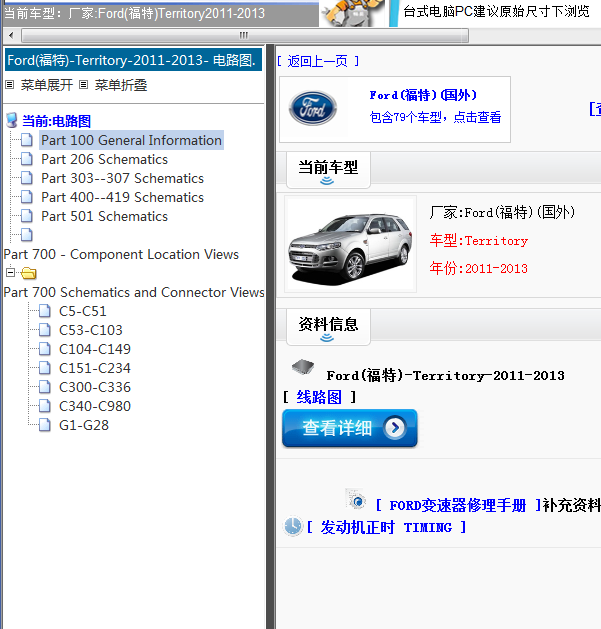601x629 pixels.
Task: Click the page icon beside C104-C149
Action: click(45, 349)
